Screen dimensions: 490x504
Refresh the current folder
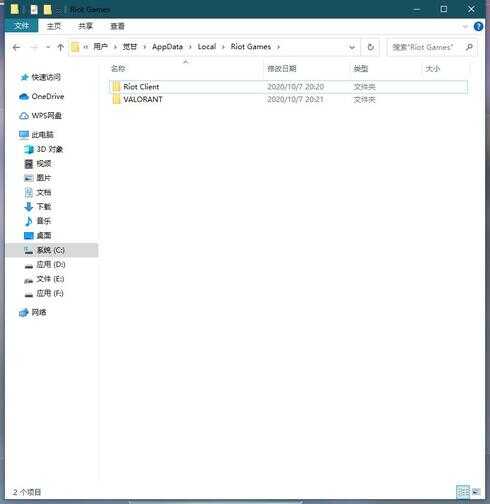coord(370,47)
